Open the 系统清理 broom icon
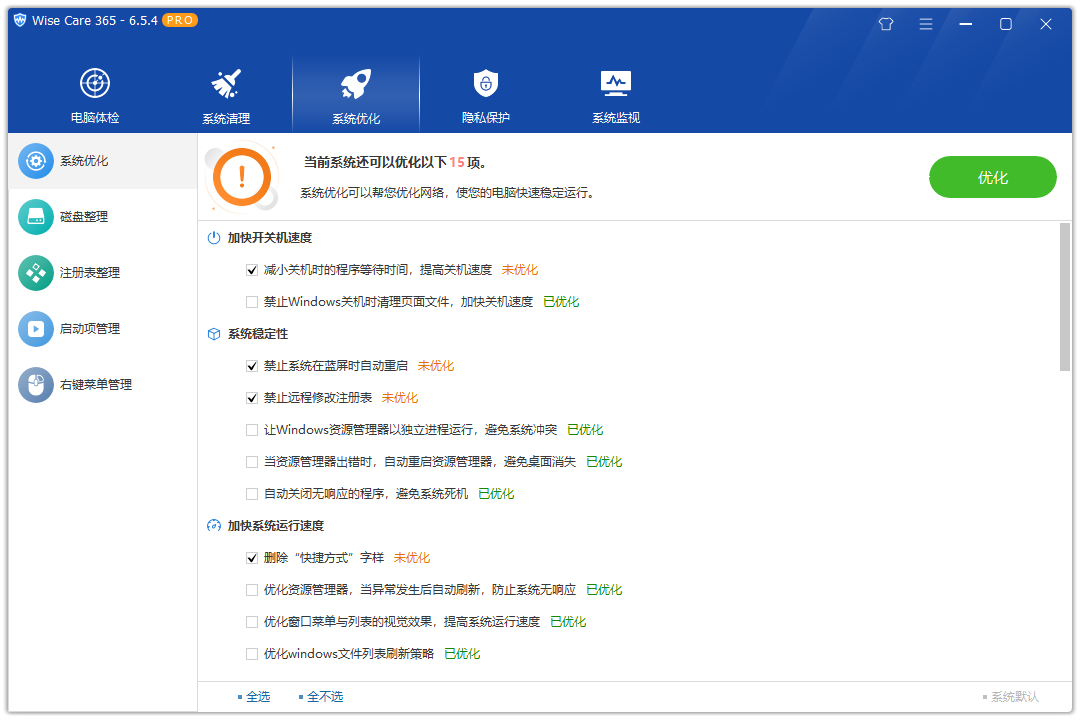Image resolution: width=1080 pixels, height=720 pixels. pyautogui.click(x=226, y=83)
